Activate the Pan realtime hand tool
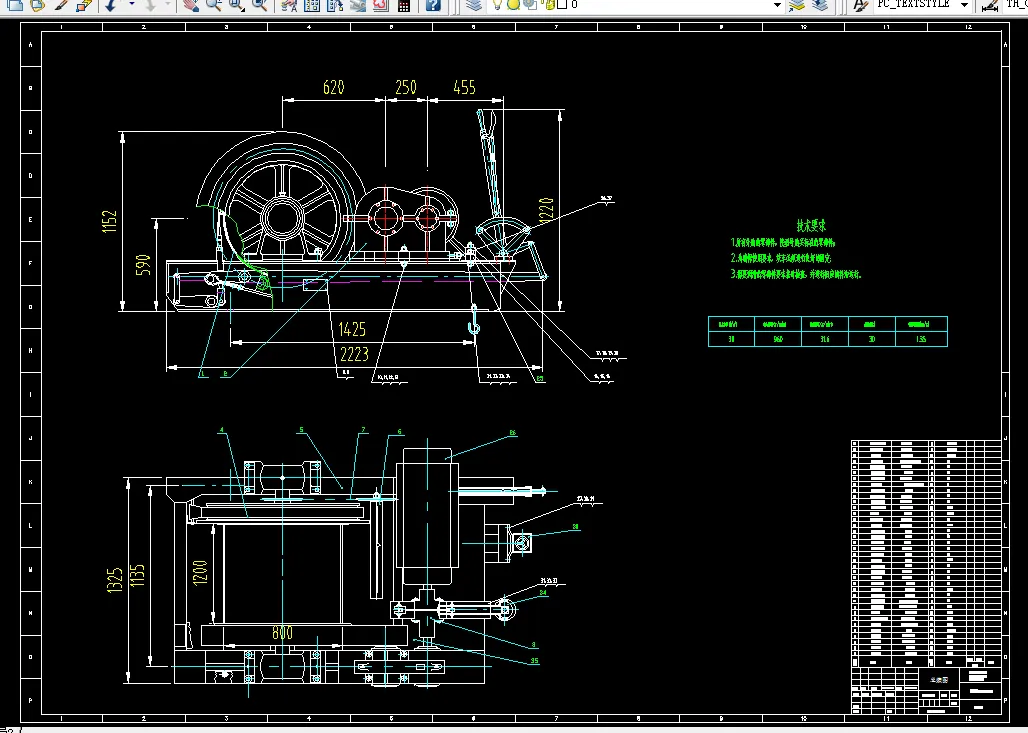1028x733 pixels. [x=190, y=5]
